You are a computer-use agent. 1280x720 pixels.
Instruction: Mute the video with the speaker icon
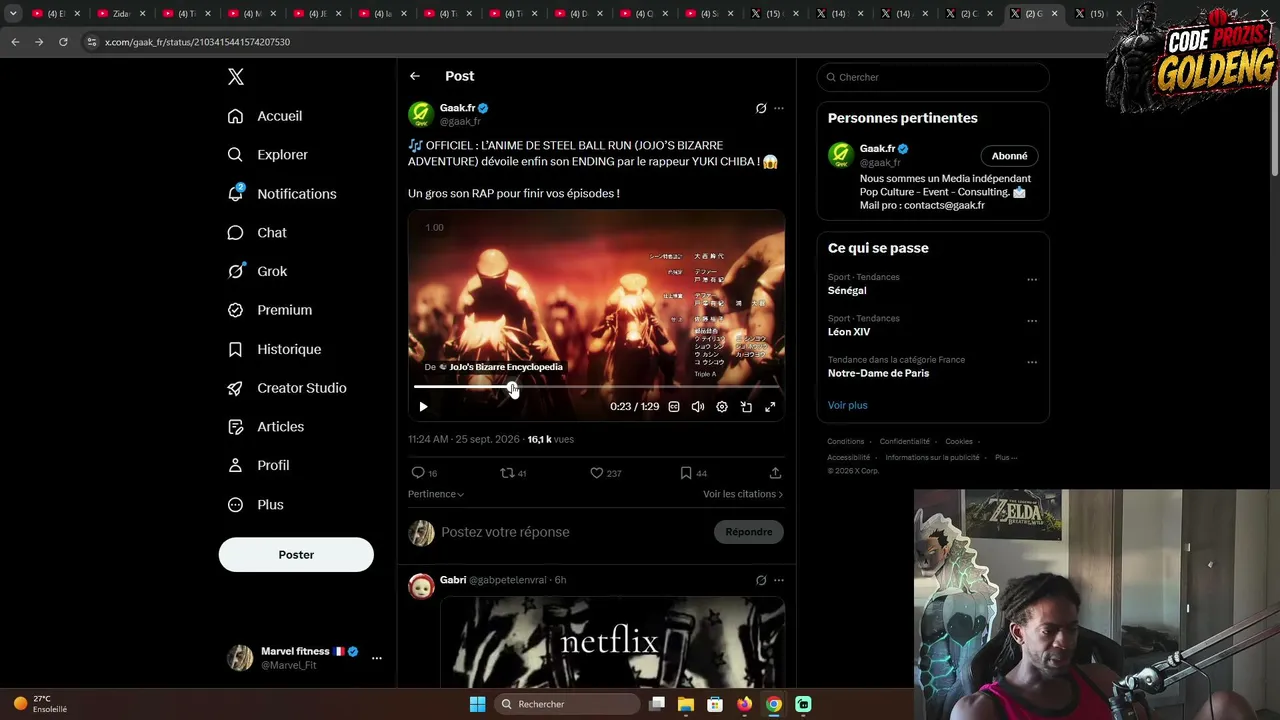(x=698, y=407)
